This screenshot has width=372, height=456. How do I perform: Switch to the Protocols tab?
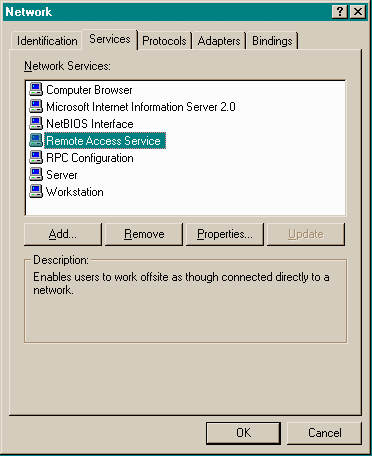point(164,41)
